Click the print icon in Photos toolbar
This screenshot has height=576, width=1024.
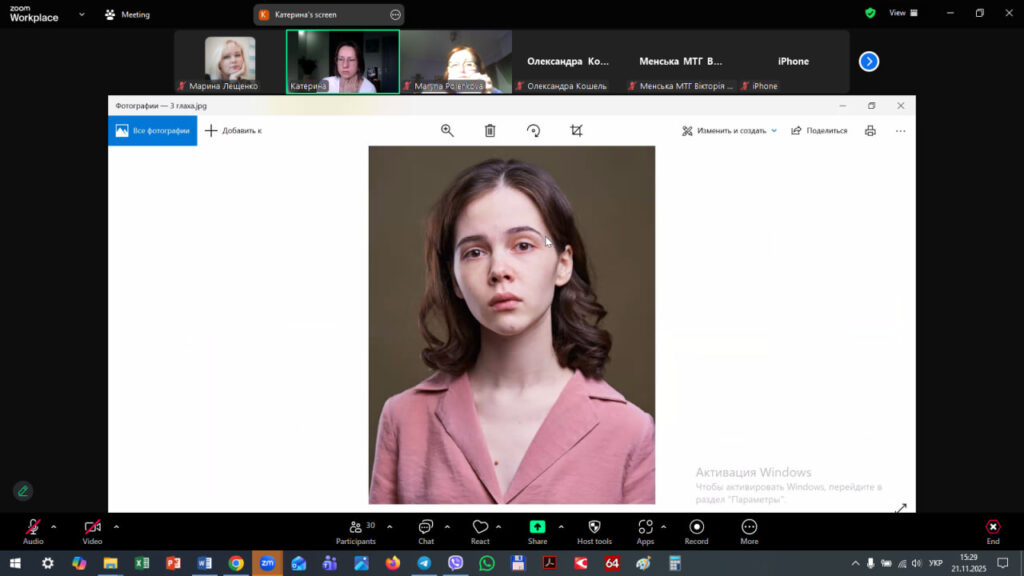coord(870,130)
